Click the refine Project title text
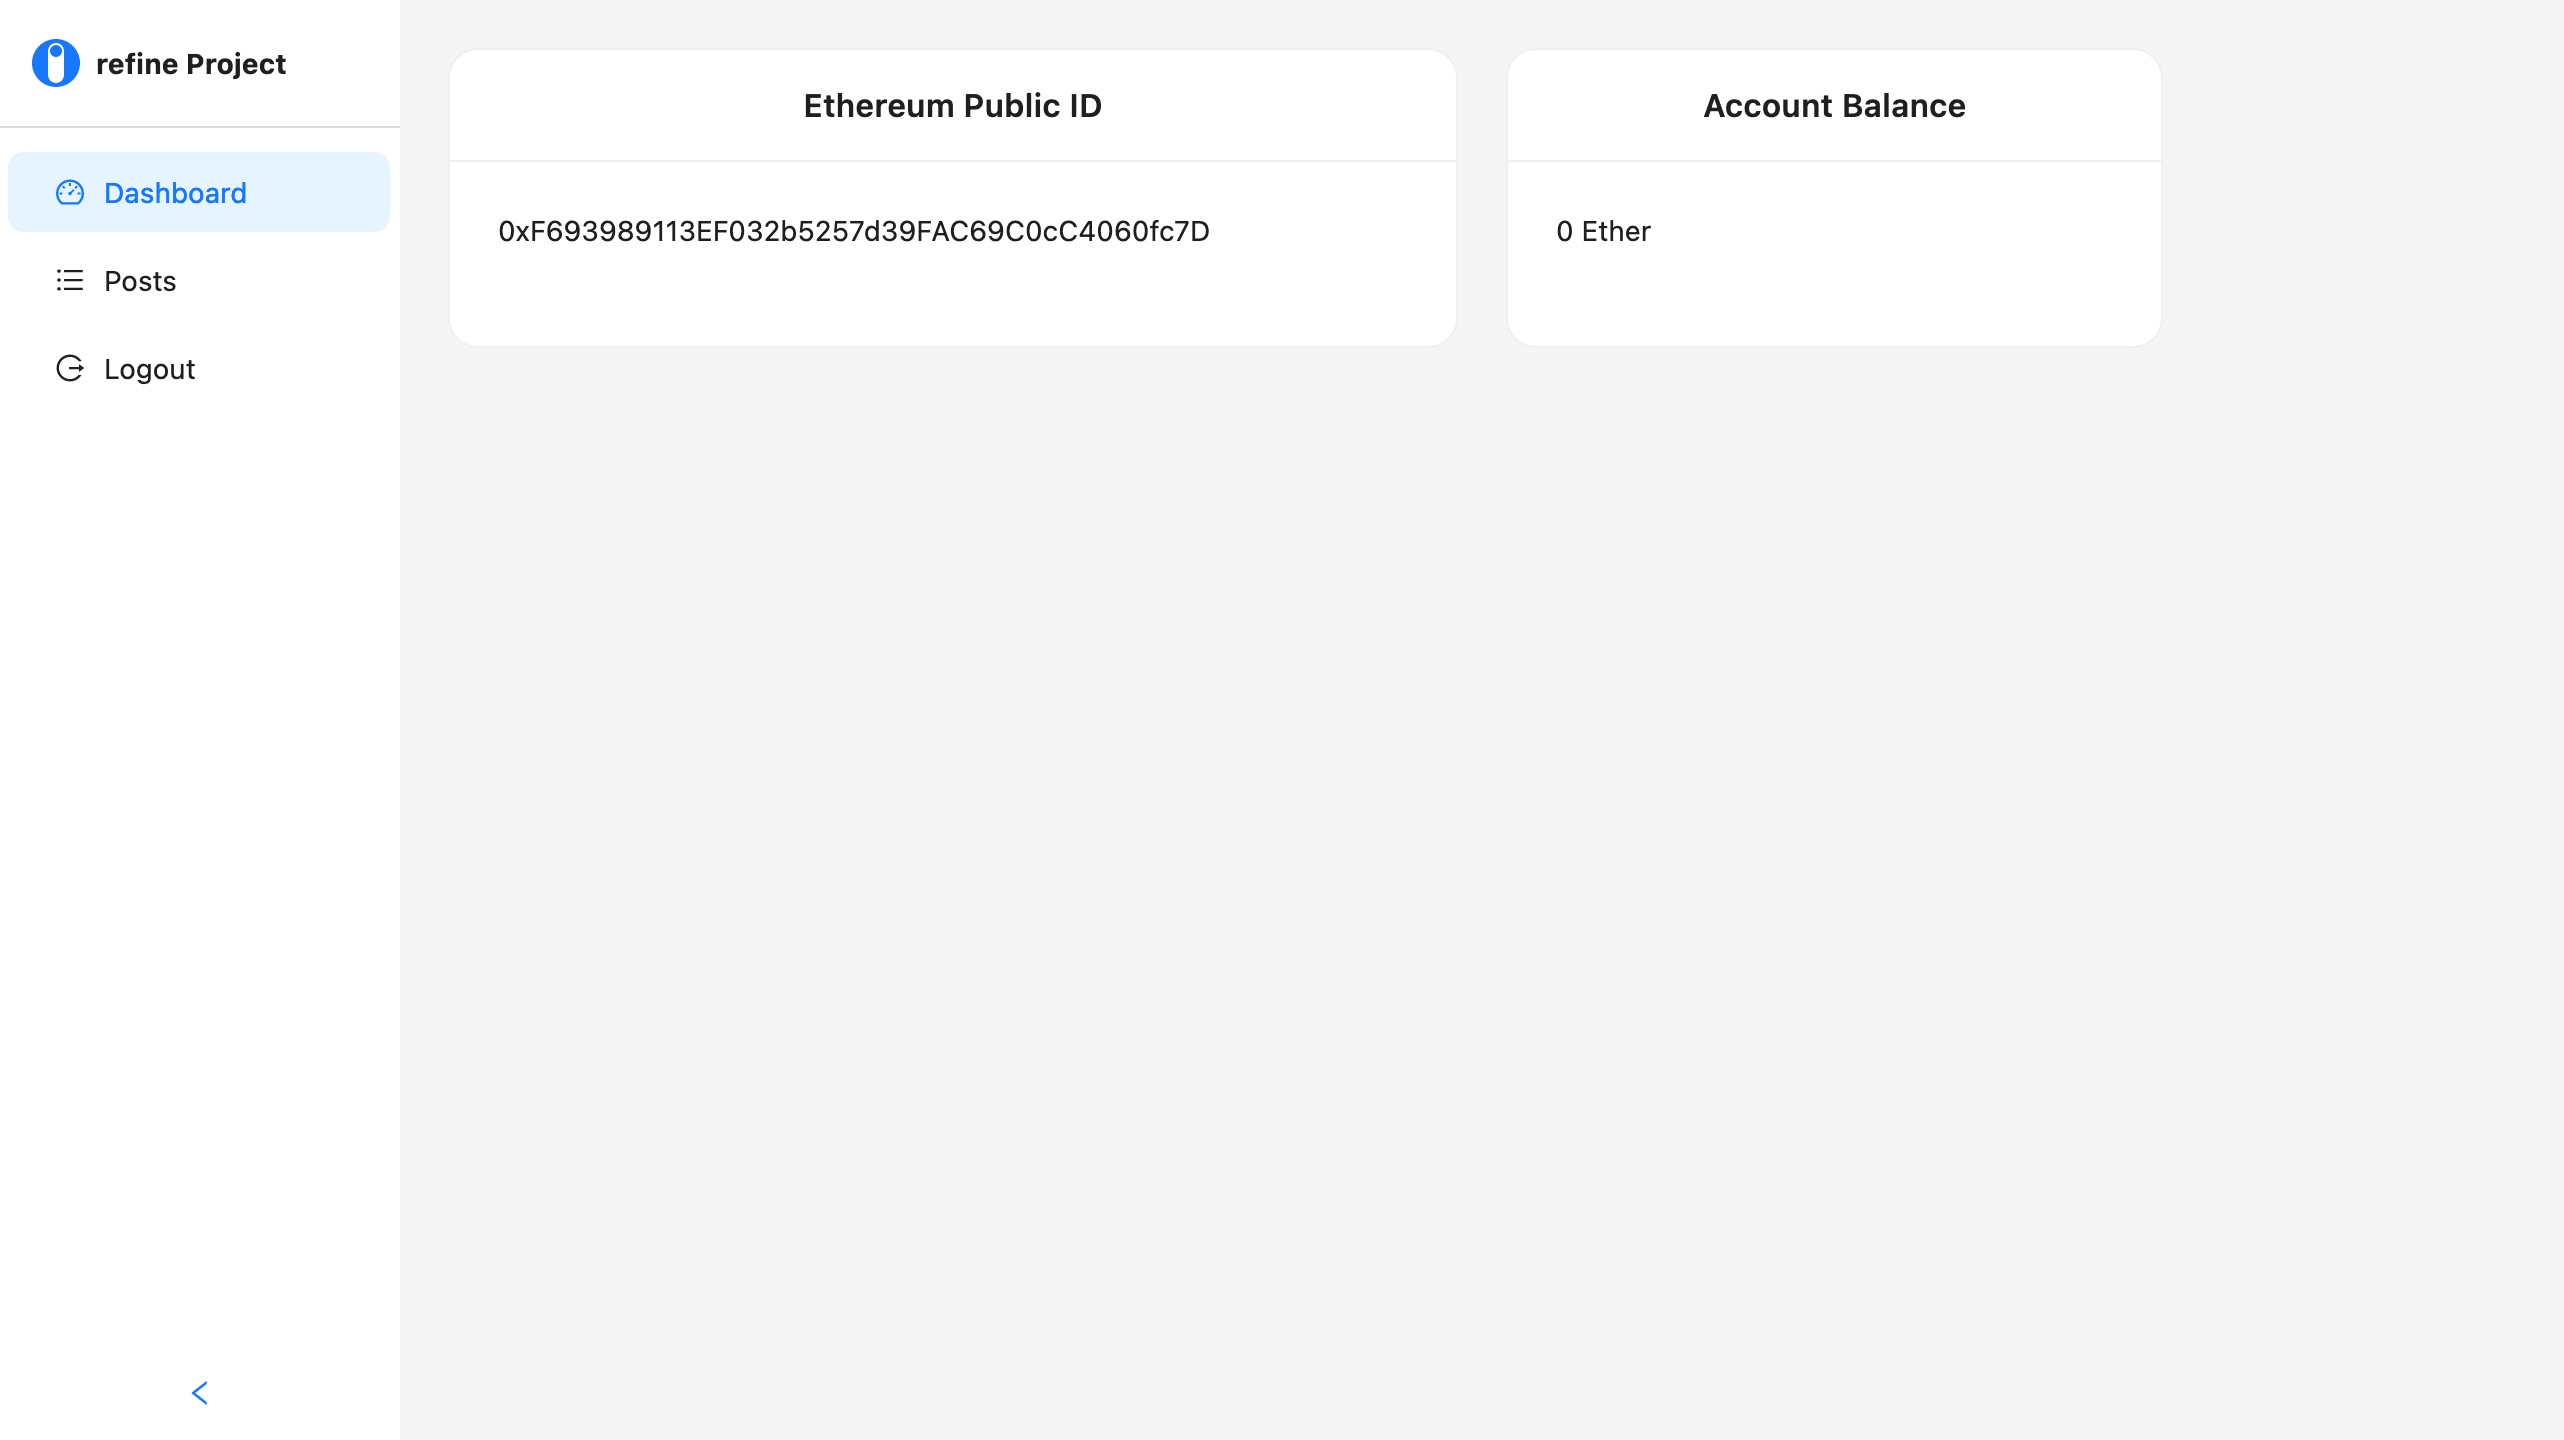Screen dimensions: 2564x1440 coord(191,64)
